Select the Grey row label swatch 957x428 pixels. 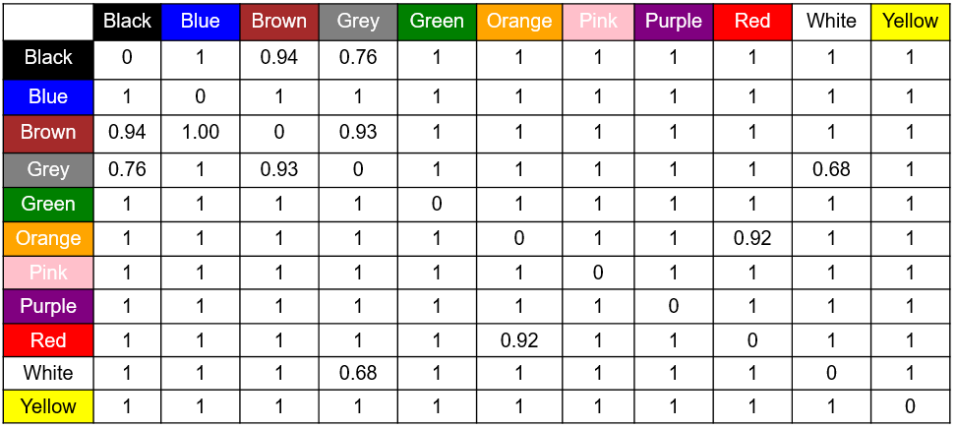point(48,169)
